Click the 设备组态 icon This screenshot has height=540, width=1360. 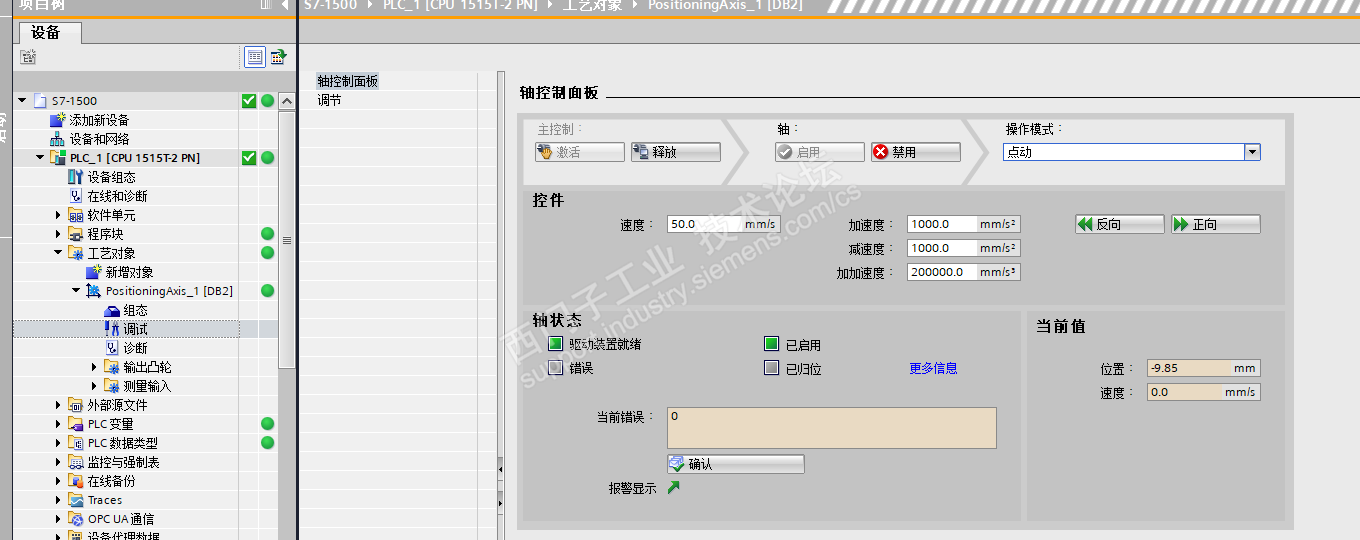pos(76,177)
